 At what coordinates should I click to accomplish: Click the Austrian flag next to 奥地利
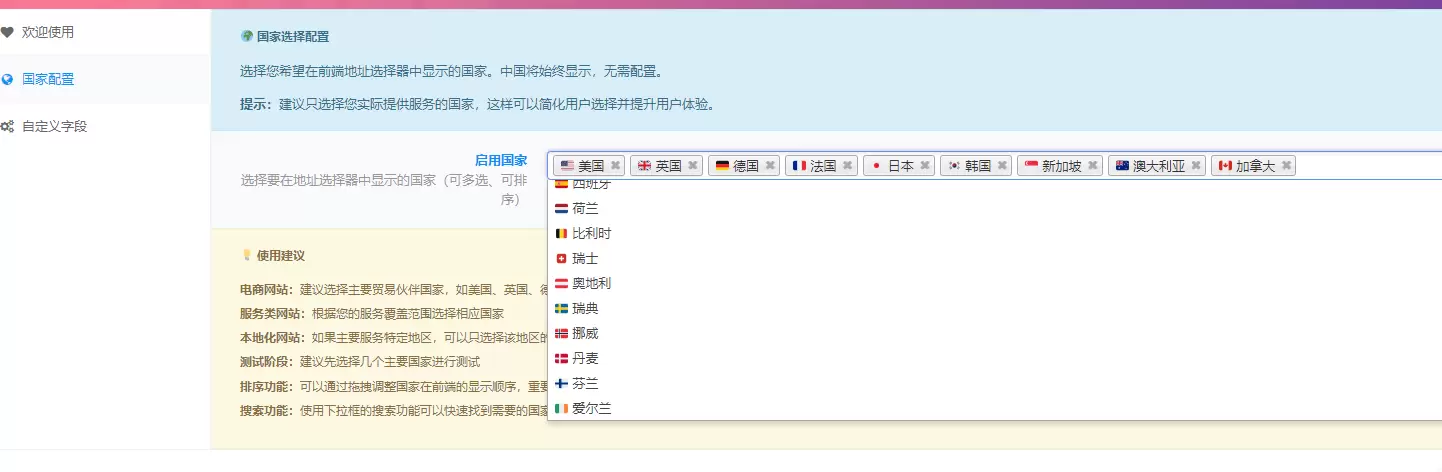(561, 283)
